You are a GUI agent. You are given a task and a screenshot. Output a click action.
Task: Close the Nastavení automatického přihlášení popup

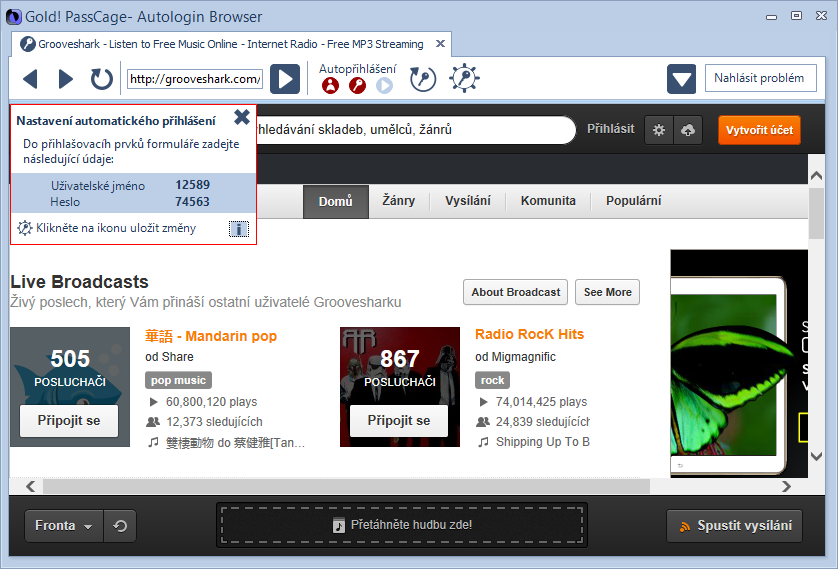click(x=242, y=117)
